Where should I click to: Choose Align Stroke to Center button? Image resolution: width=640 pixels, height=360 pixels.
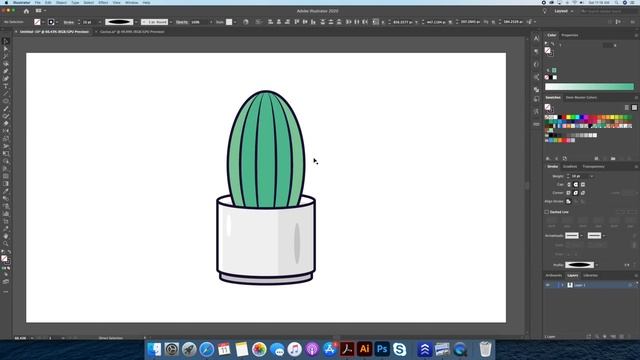[x=569, y=201]
